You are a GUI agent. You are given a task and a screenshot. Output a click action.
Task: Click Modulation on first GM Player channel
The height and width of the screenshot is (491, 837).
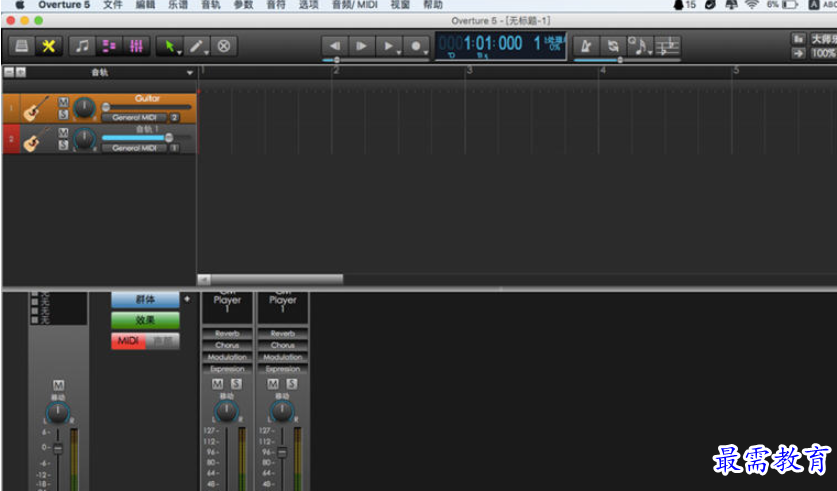(x=227, y=357)
